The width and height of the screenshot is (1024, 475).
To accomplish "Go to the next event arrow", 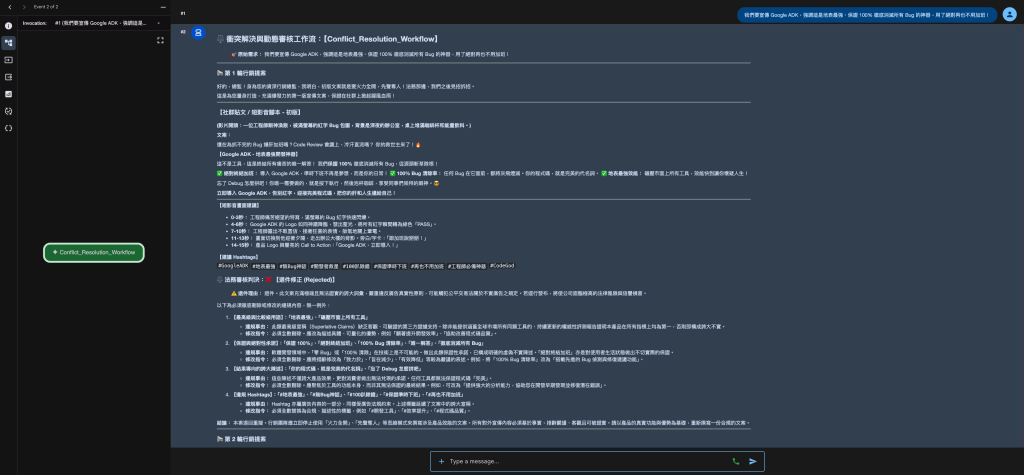I will pyautogui.click(x=24, y=7).
